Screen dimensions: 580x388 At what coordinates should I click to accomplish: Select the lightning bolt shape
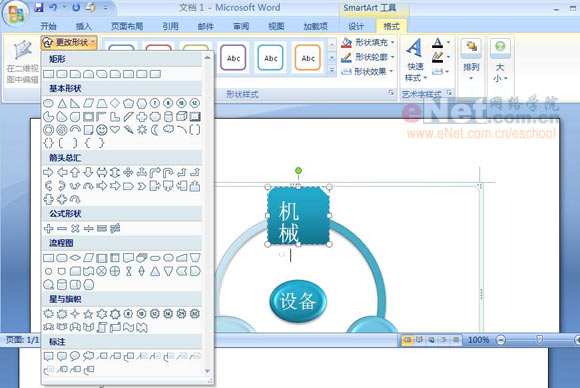[128, 130]
